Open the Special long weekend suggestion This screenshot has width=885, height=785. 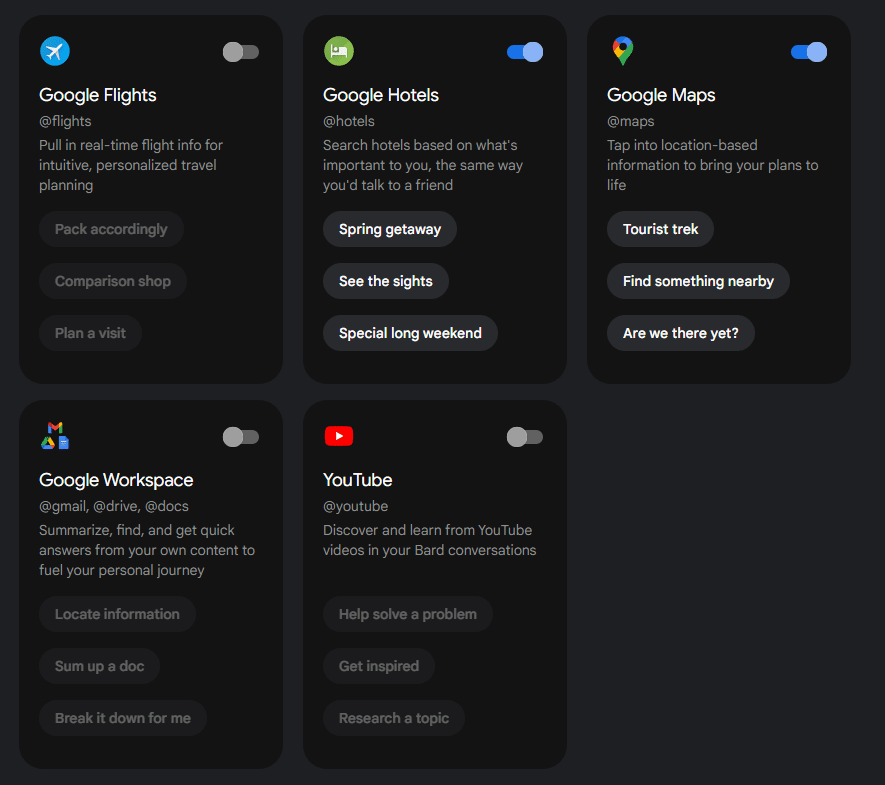pyautogui.click(x=410, y=333)
